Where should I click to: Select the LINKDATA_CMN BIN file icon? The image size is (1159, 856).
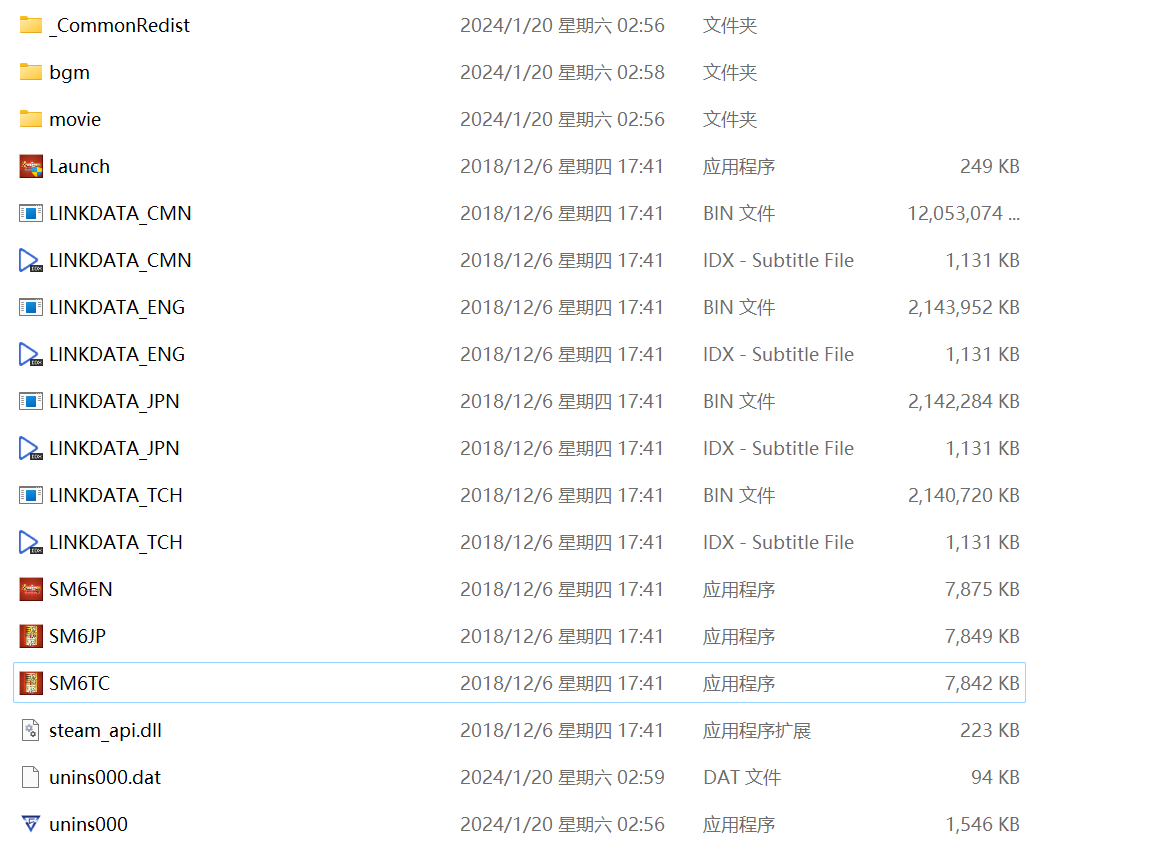click(x=31, y=213)
